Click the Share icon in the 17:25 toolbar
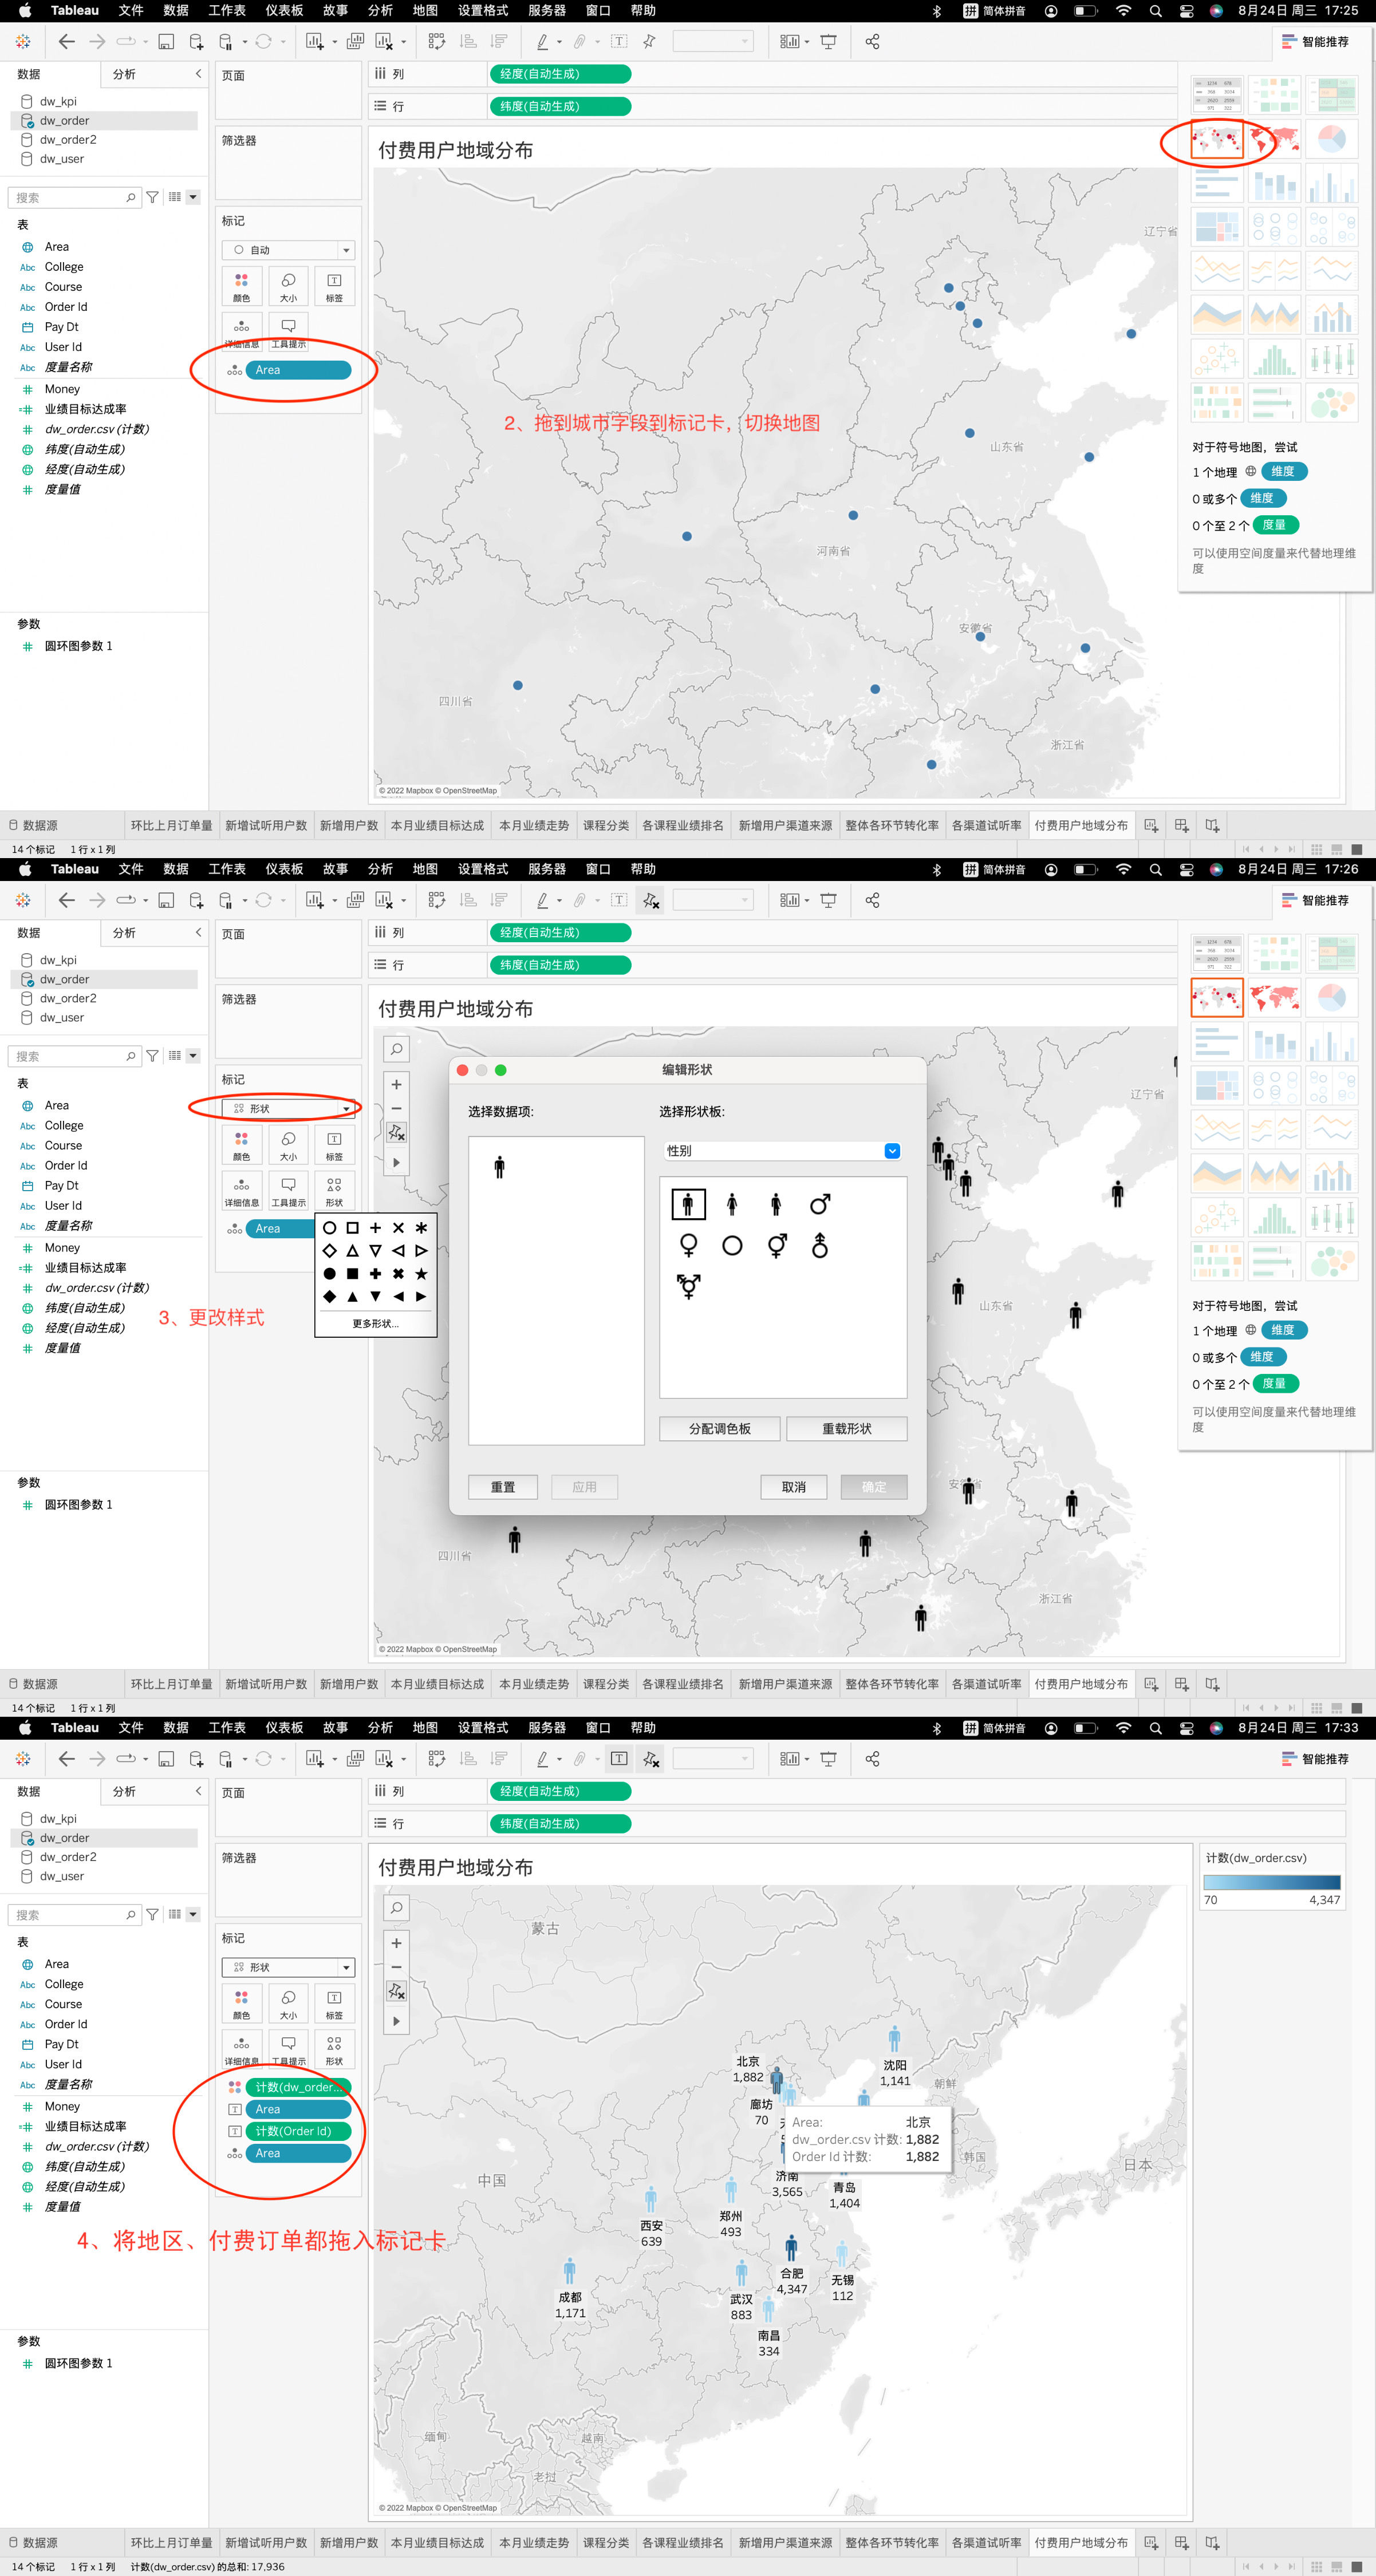This screenshot has width=1376, height=2576. (x=872, y=41)
